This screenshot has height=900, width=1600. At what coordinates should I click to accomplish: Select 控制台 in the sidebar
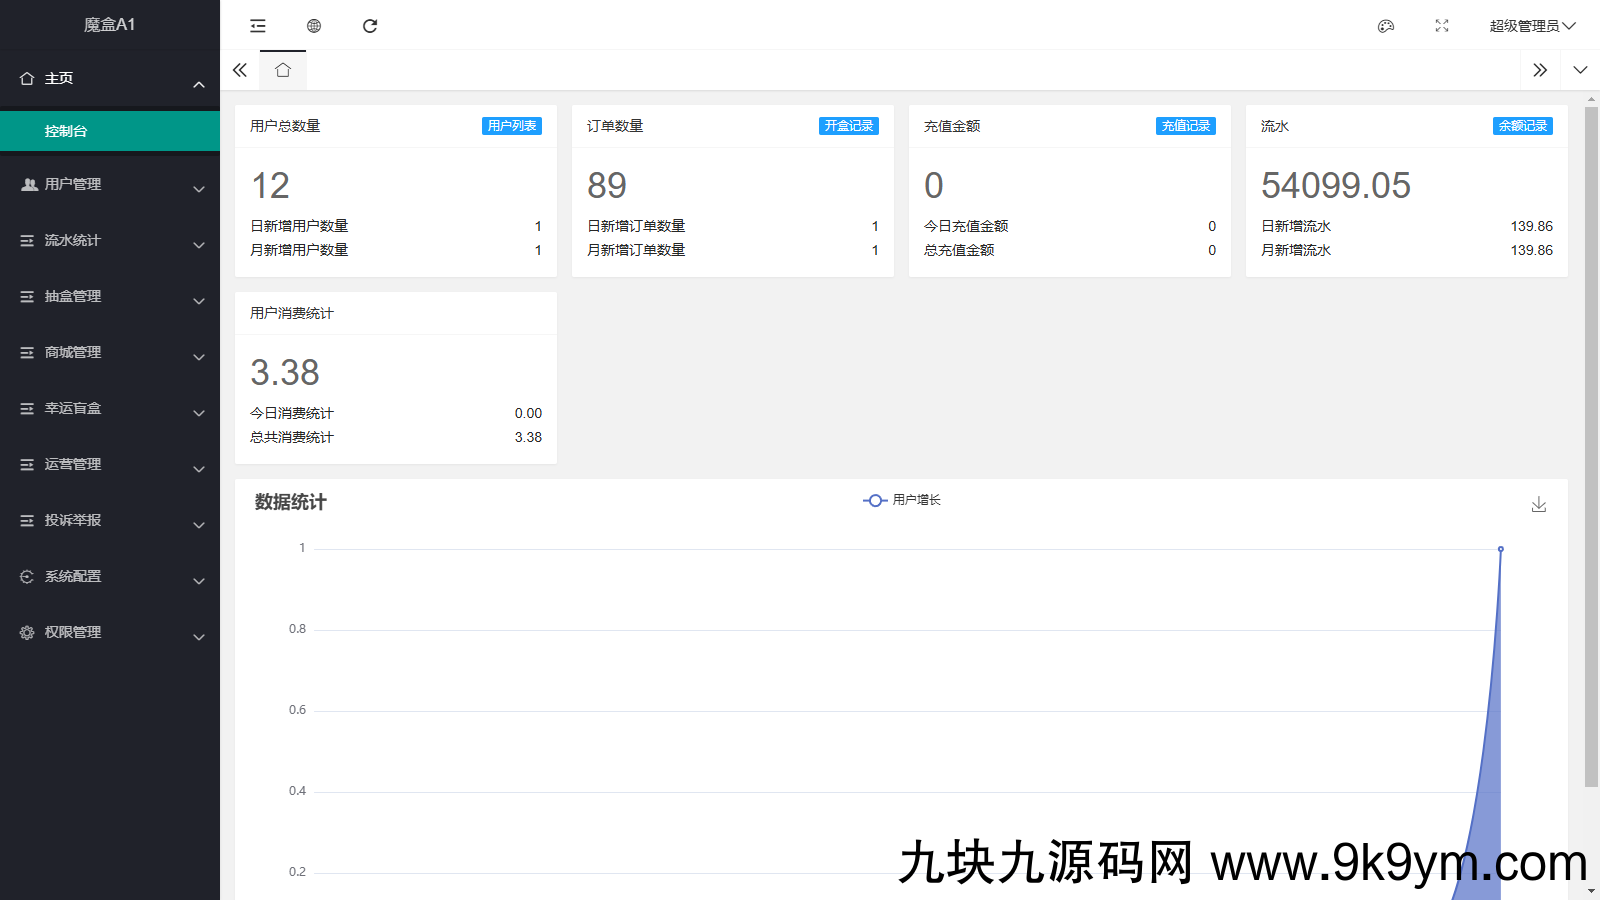point(110,131)
